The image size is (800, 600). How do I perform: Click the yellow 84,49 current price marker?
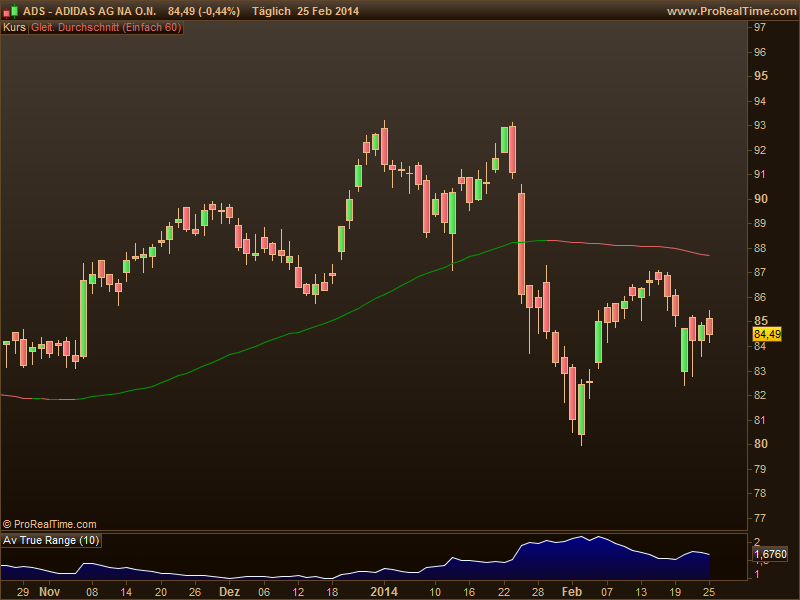tap(767, 334)
